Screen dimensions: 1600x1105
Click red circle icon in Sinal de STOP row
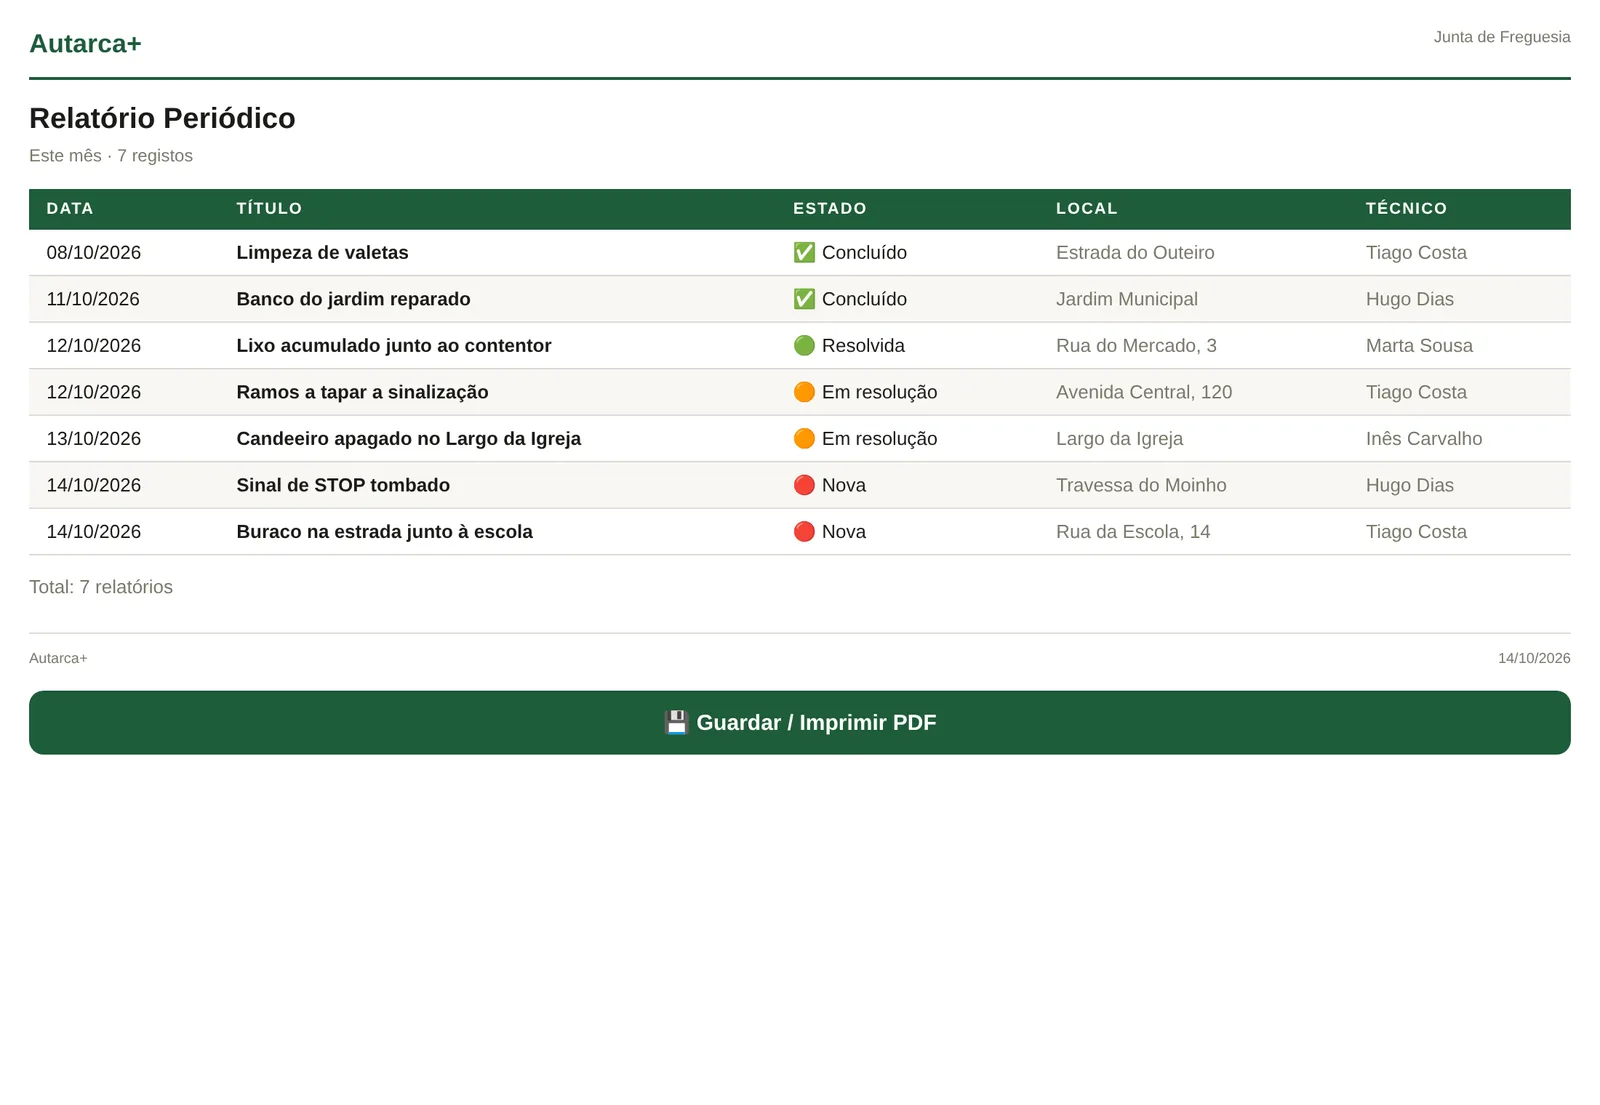(804, 485)
